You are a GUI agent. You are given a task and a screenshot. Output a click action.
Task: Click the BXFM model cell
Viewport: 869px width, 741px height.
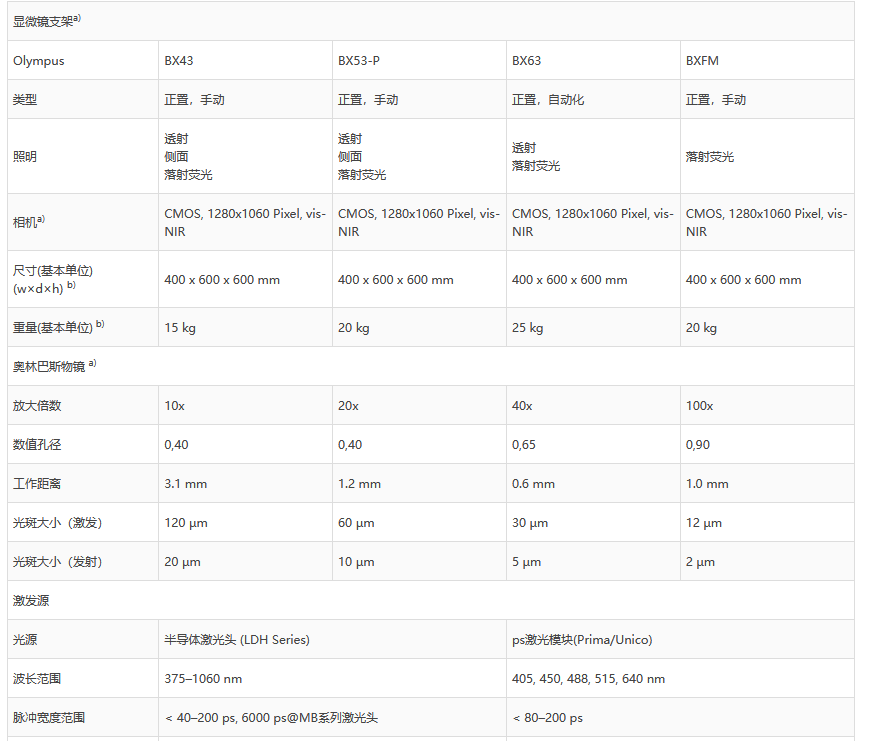702,60
